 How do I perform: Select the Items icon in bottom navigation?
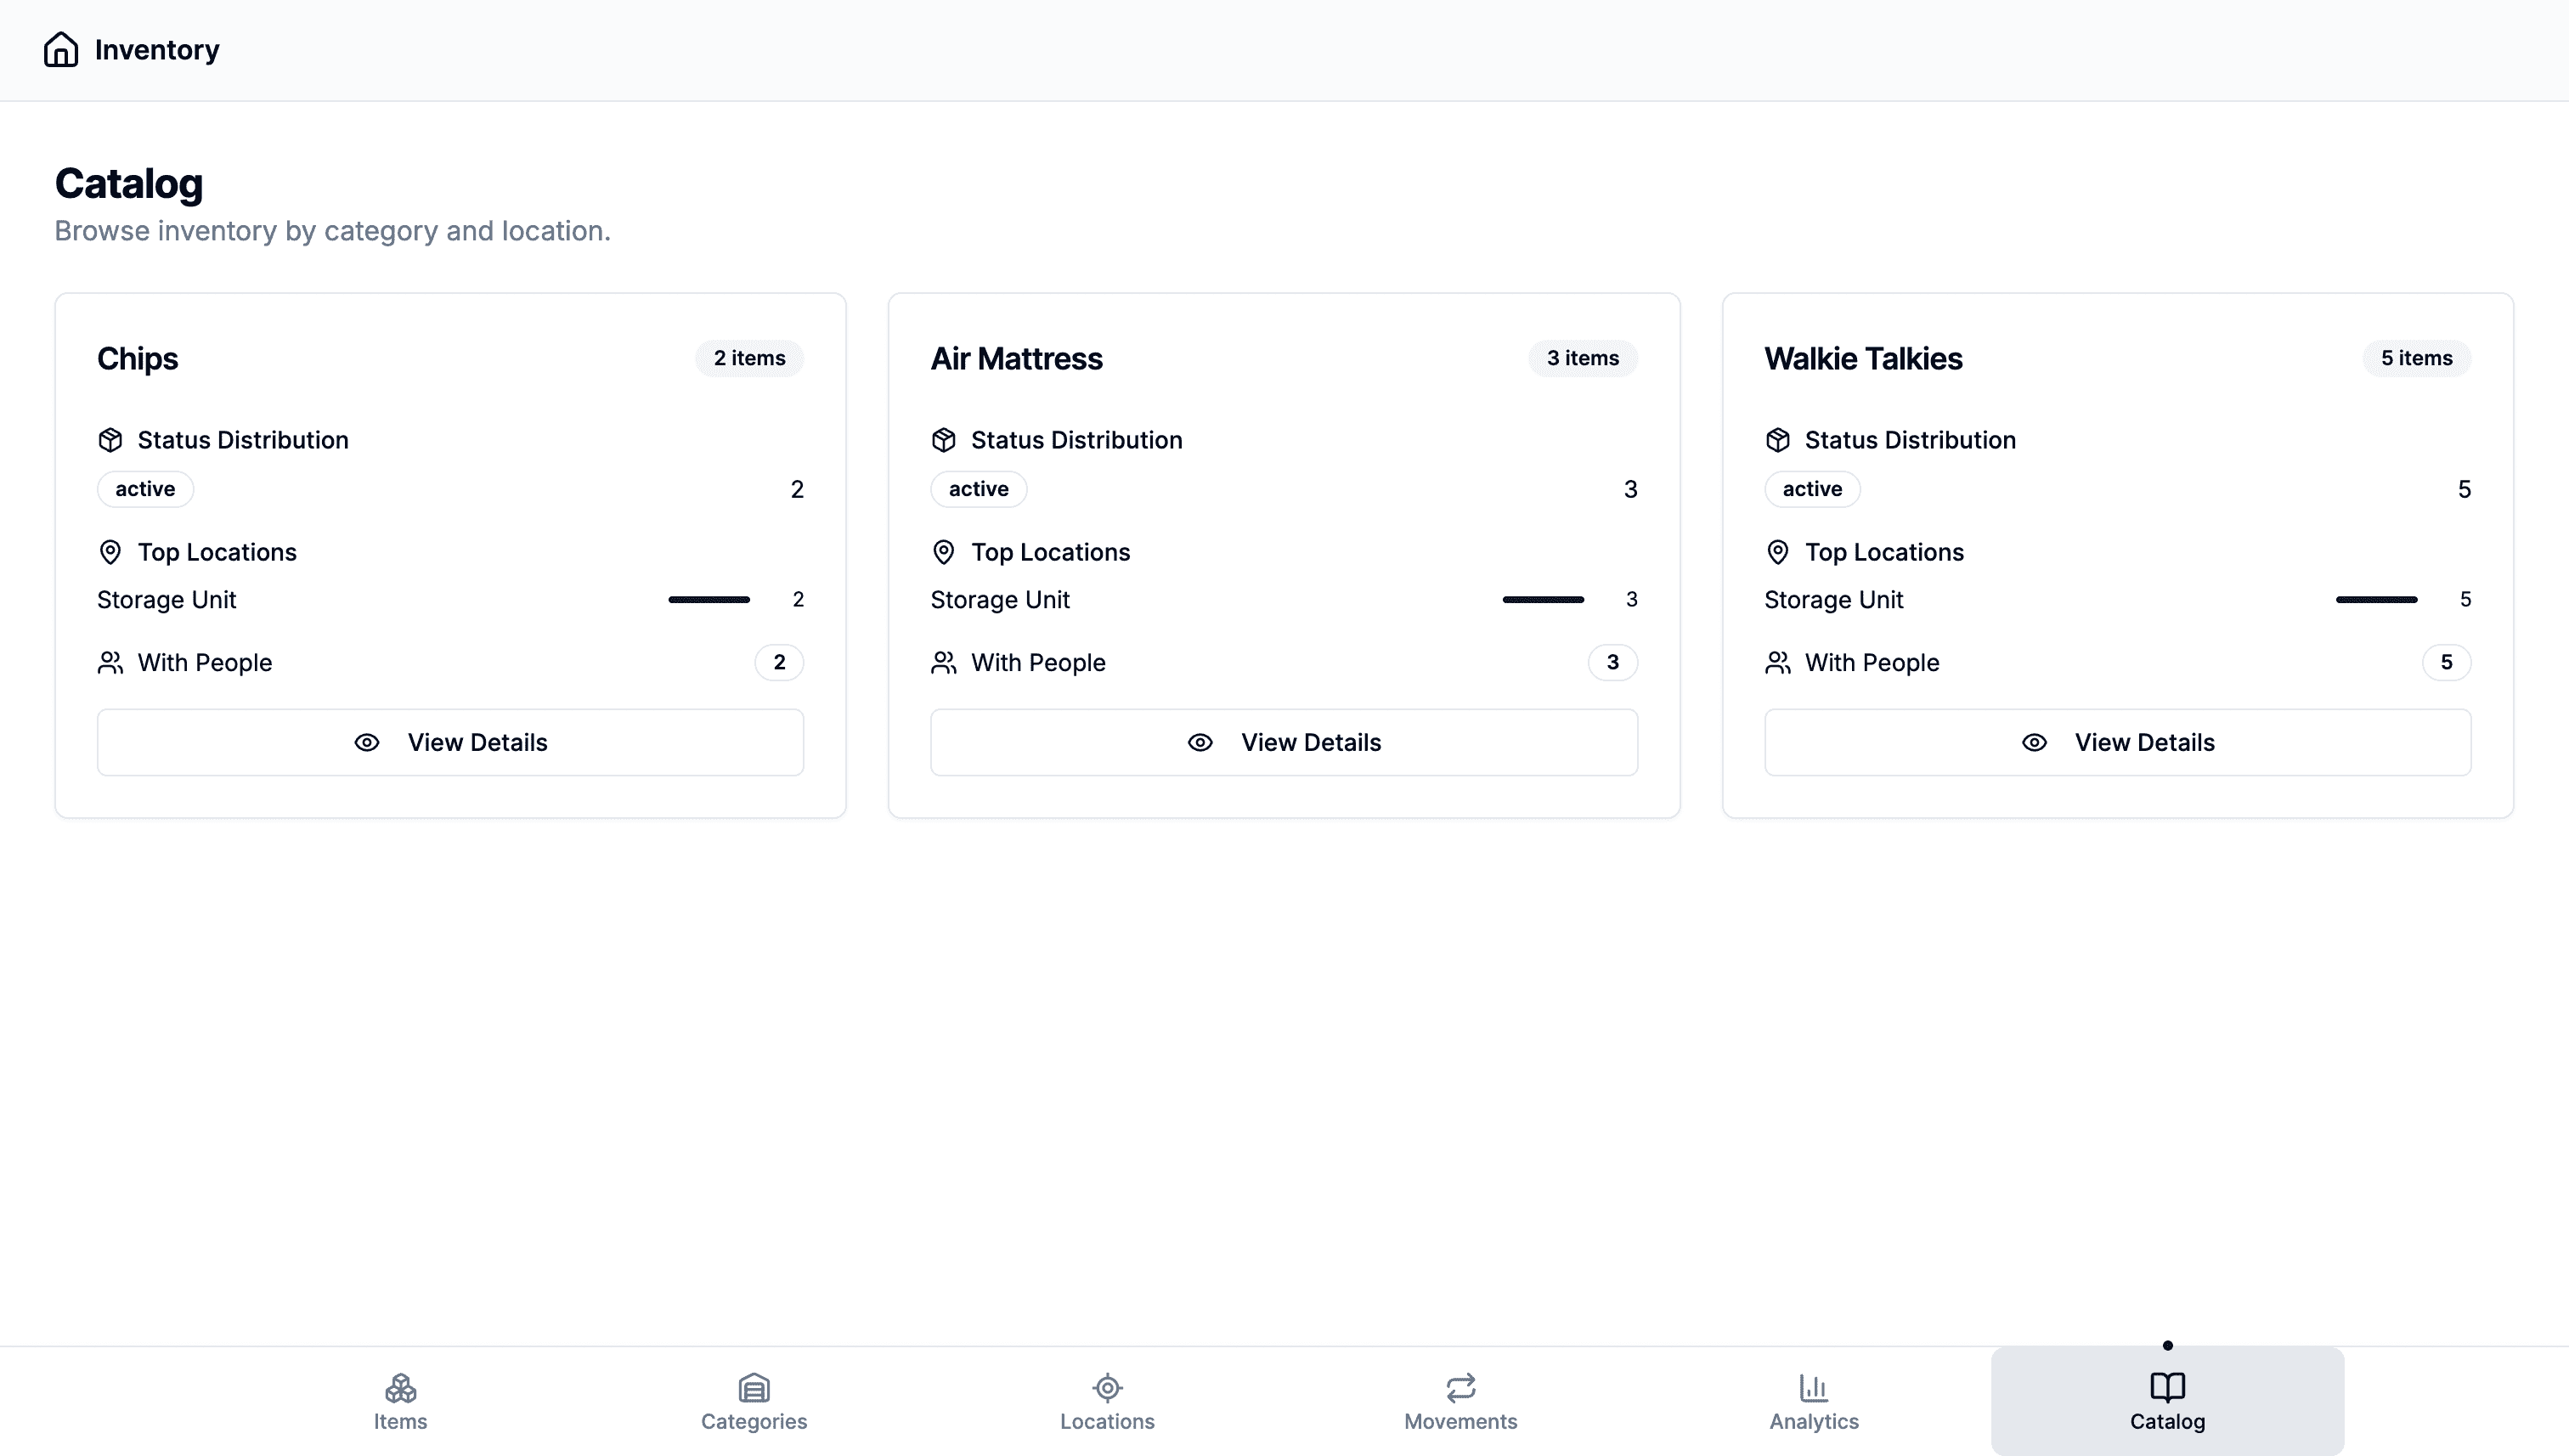click(x=399, y=1388)
